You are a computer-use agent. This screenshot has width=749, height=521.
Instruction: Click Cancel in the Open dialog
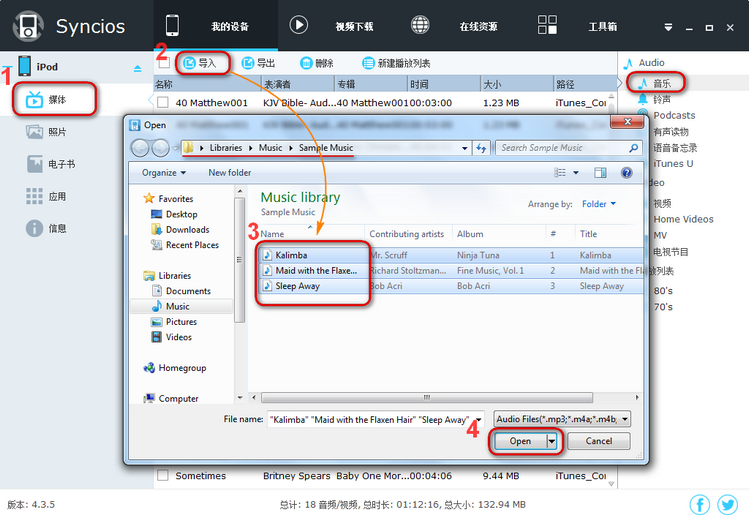tap(599, 441)
